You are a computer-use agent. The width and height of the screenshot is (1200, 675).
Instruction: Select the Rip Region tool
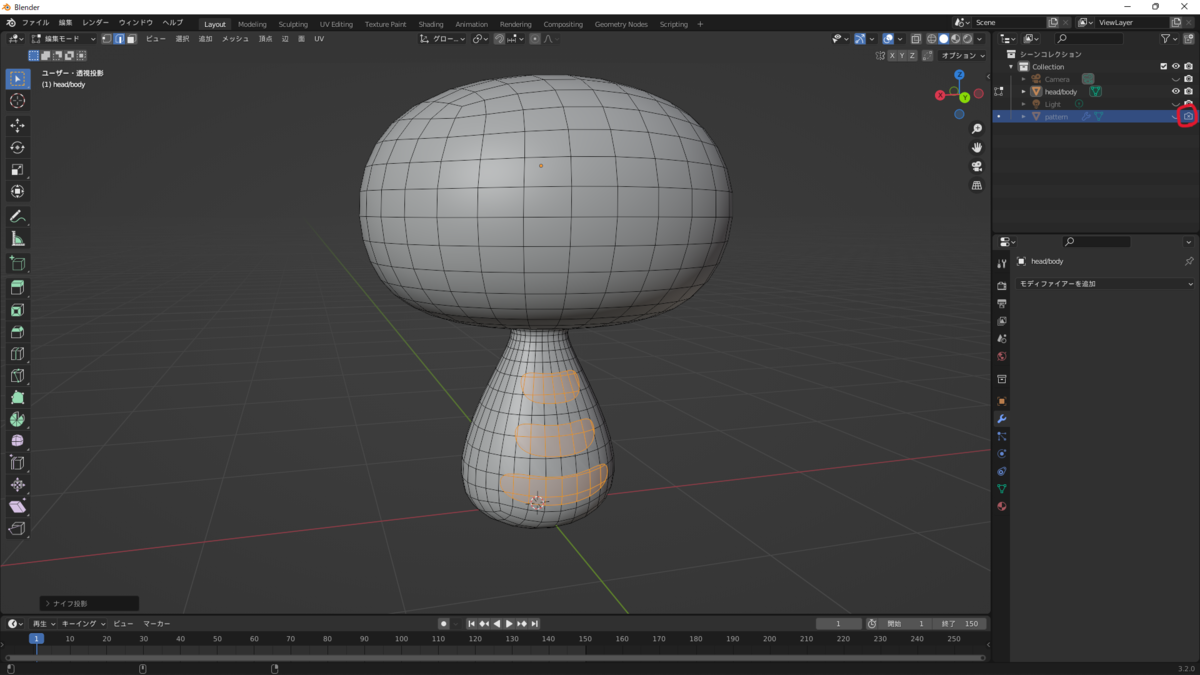(x=17, y=529)
